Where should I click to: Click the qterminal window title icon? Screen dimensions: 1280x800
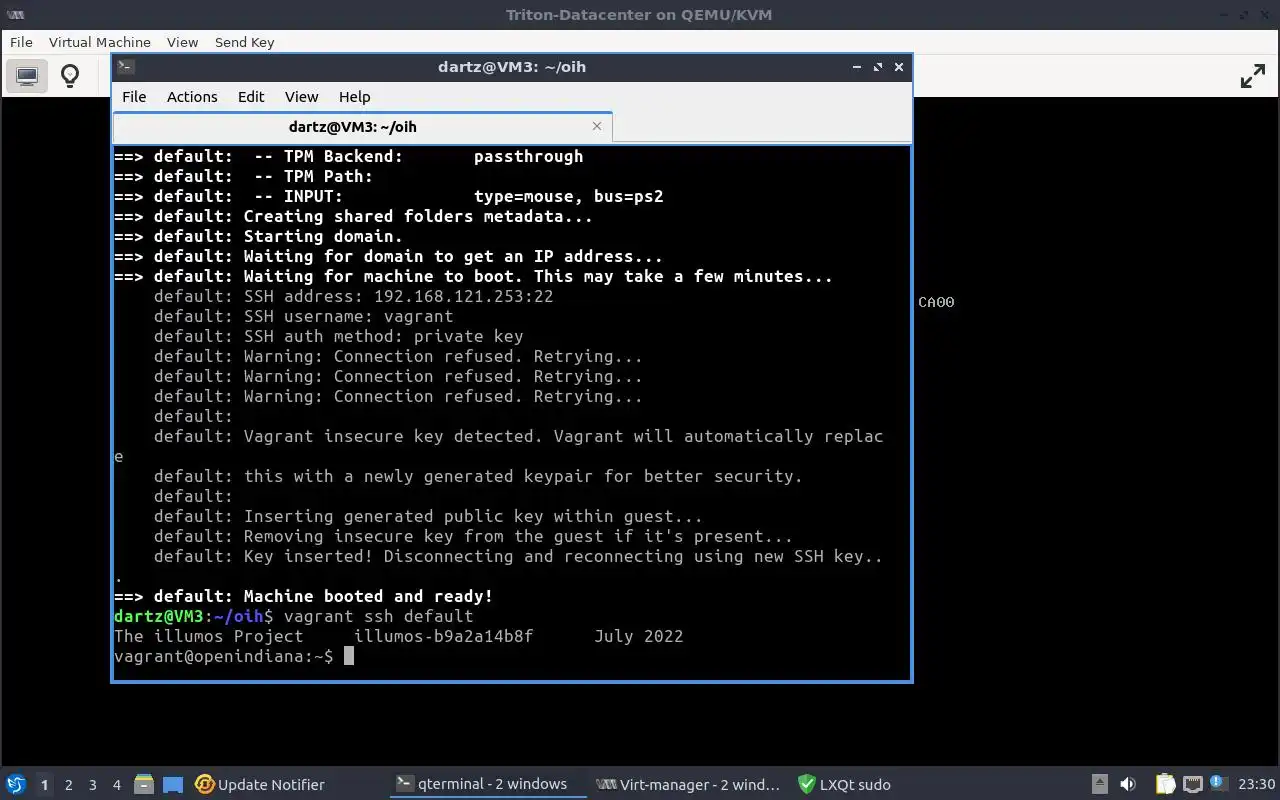[x=125, y=67]
